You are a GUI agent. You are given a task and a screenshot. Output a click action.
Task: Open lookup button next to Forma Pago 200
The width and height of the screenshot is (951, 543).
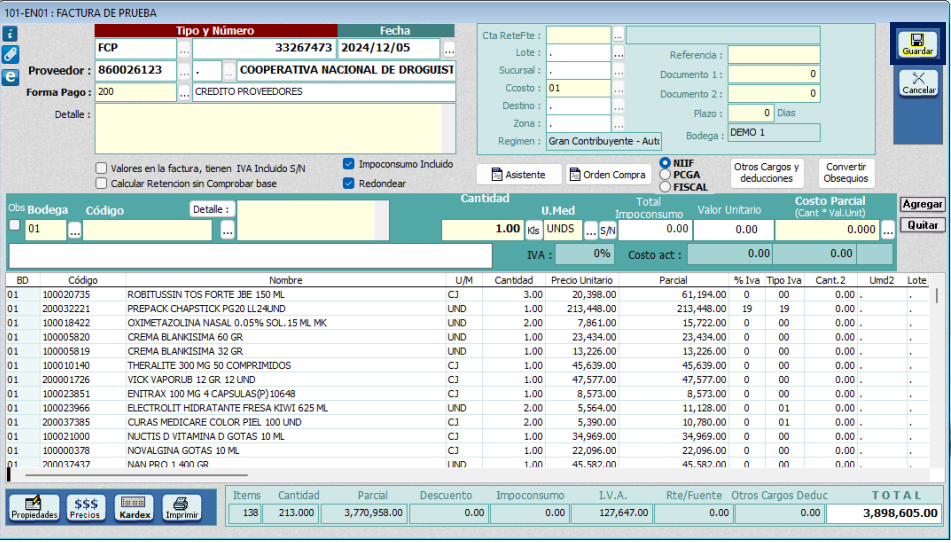click(184, 93)
